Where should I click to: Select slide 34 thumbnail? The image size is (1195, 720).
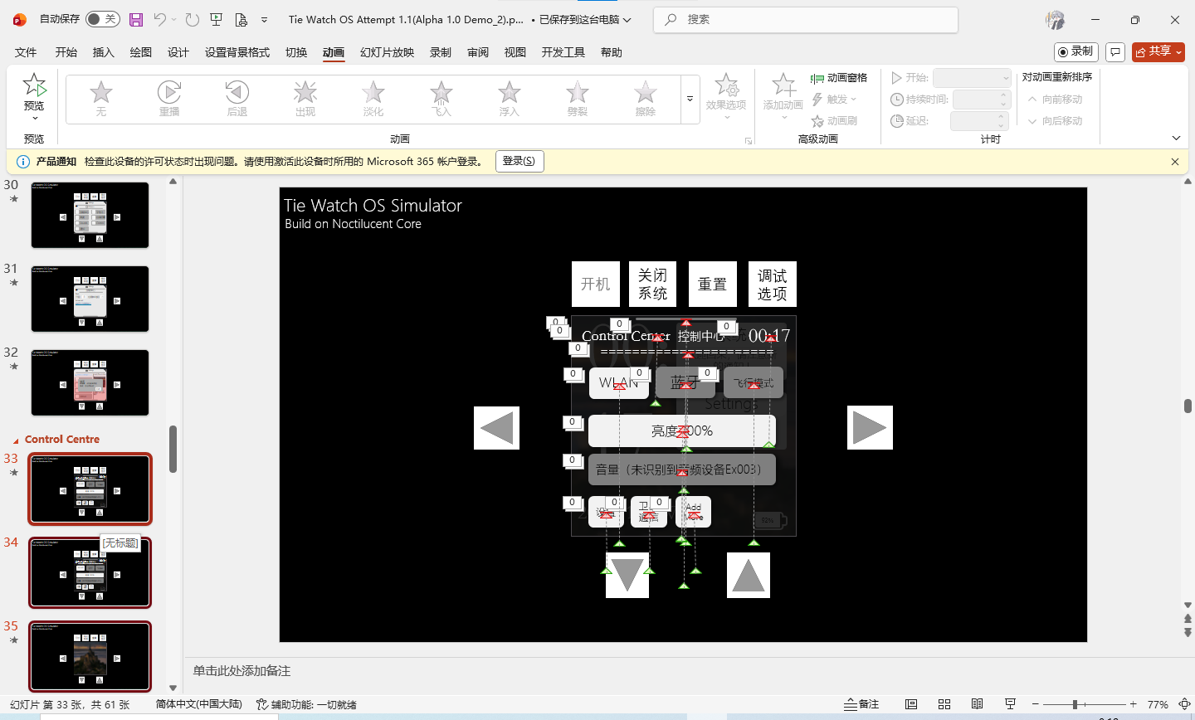[90, 572]
